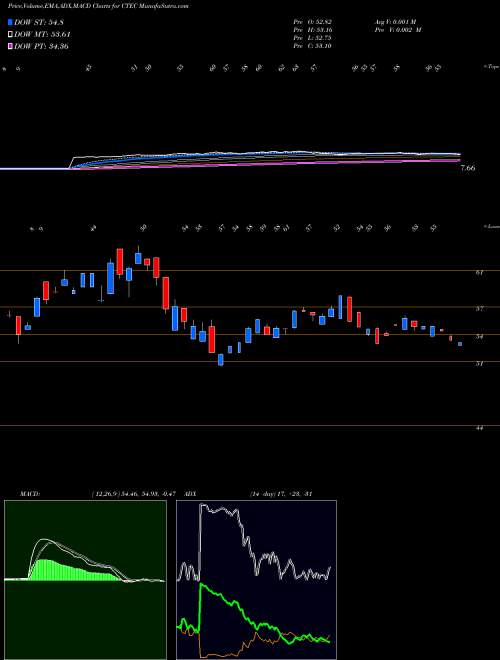Select the 'DOW ST: 54.8' legend text
Screen dimensions: 500x660
coord(39,23)
